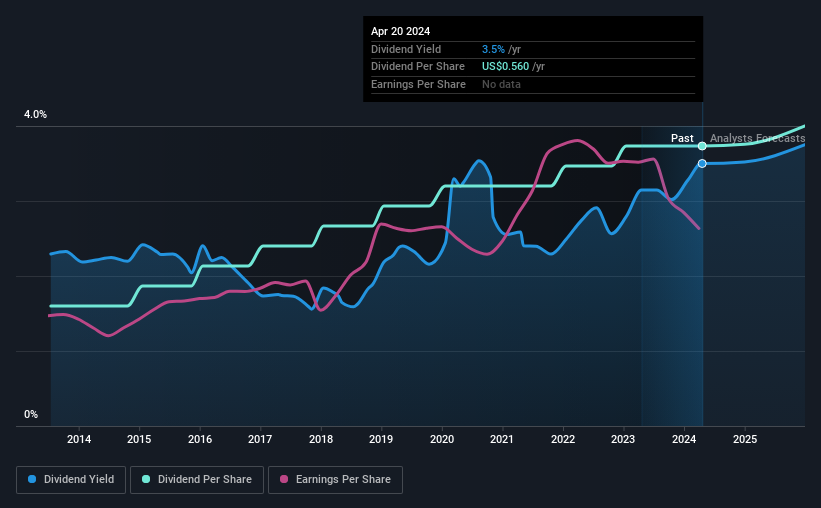The image size is (821, 508).
Task: Click the 3.5% dividend yield value
Action: tap(493, 49)
